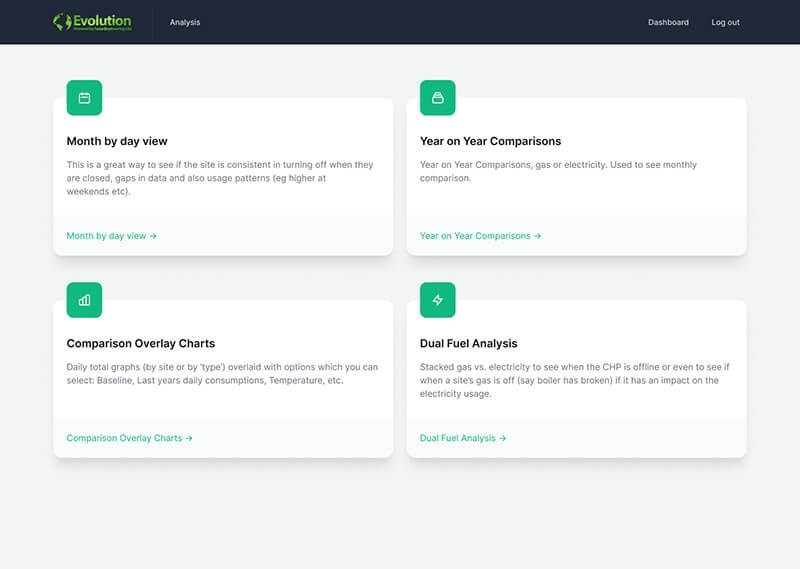This screenshot has height=569, width=800.
Task: Click the Evolution logo in header
Action: [x=92, y=22]
